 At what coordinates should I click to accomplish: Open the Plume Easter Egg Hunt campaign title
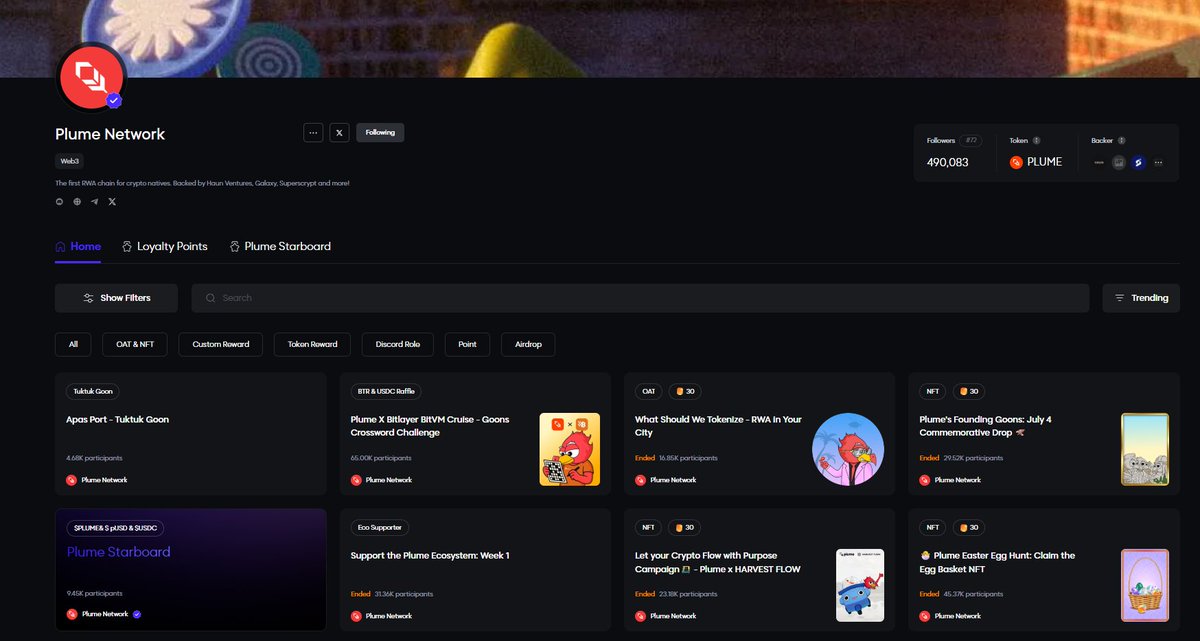coord(998,562)
